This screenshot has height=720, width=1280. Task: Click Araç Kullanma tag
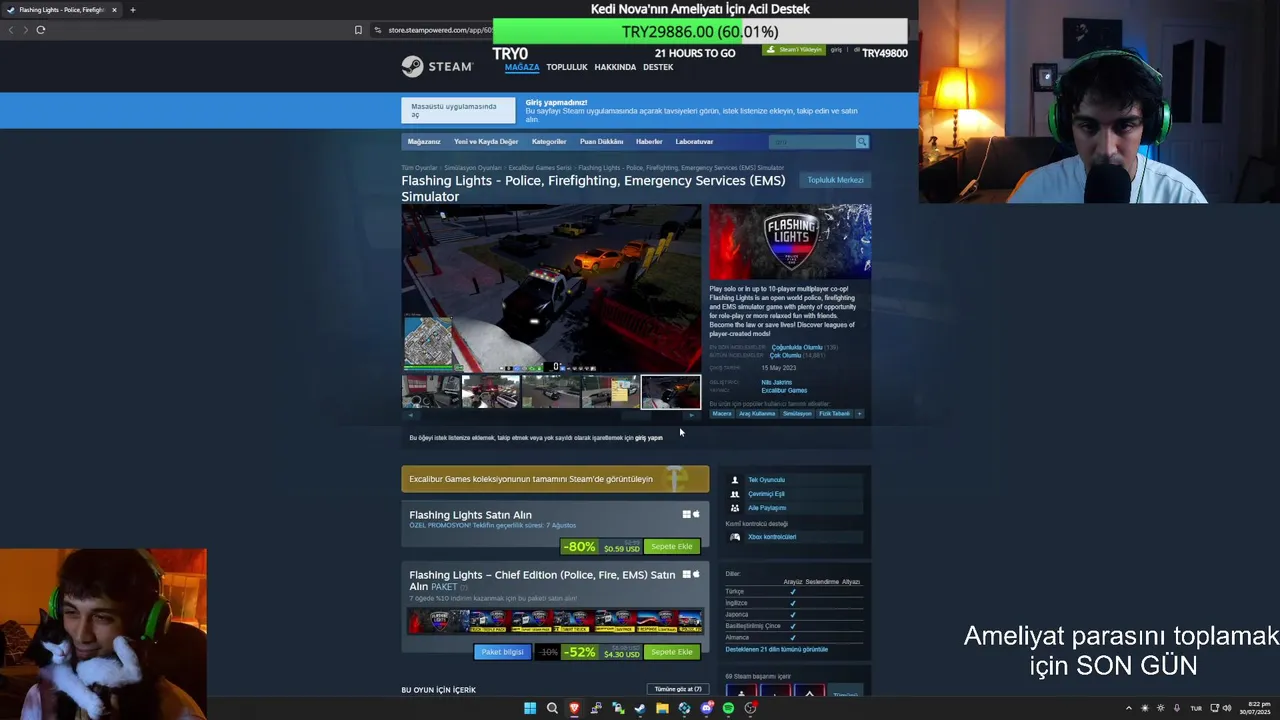click(x=756, y=414)
